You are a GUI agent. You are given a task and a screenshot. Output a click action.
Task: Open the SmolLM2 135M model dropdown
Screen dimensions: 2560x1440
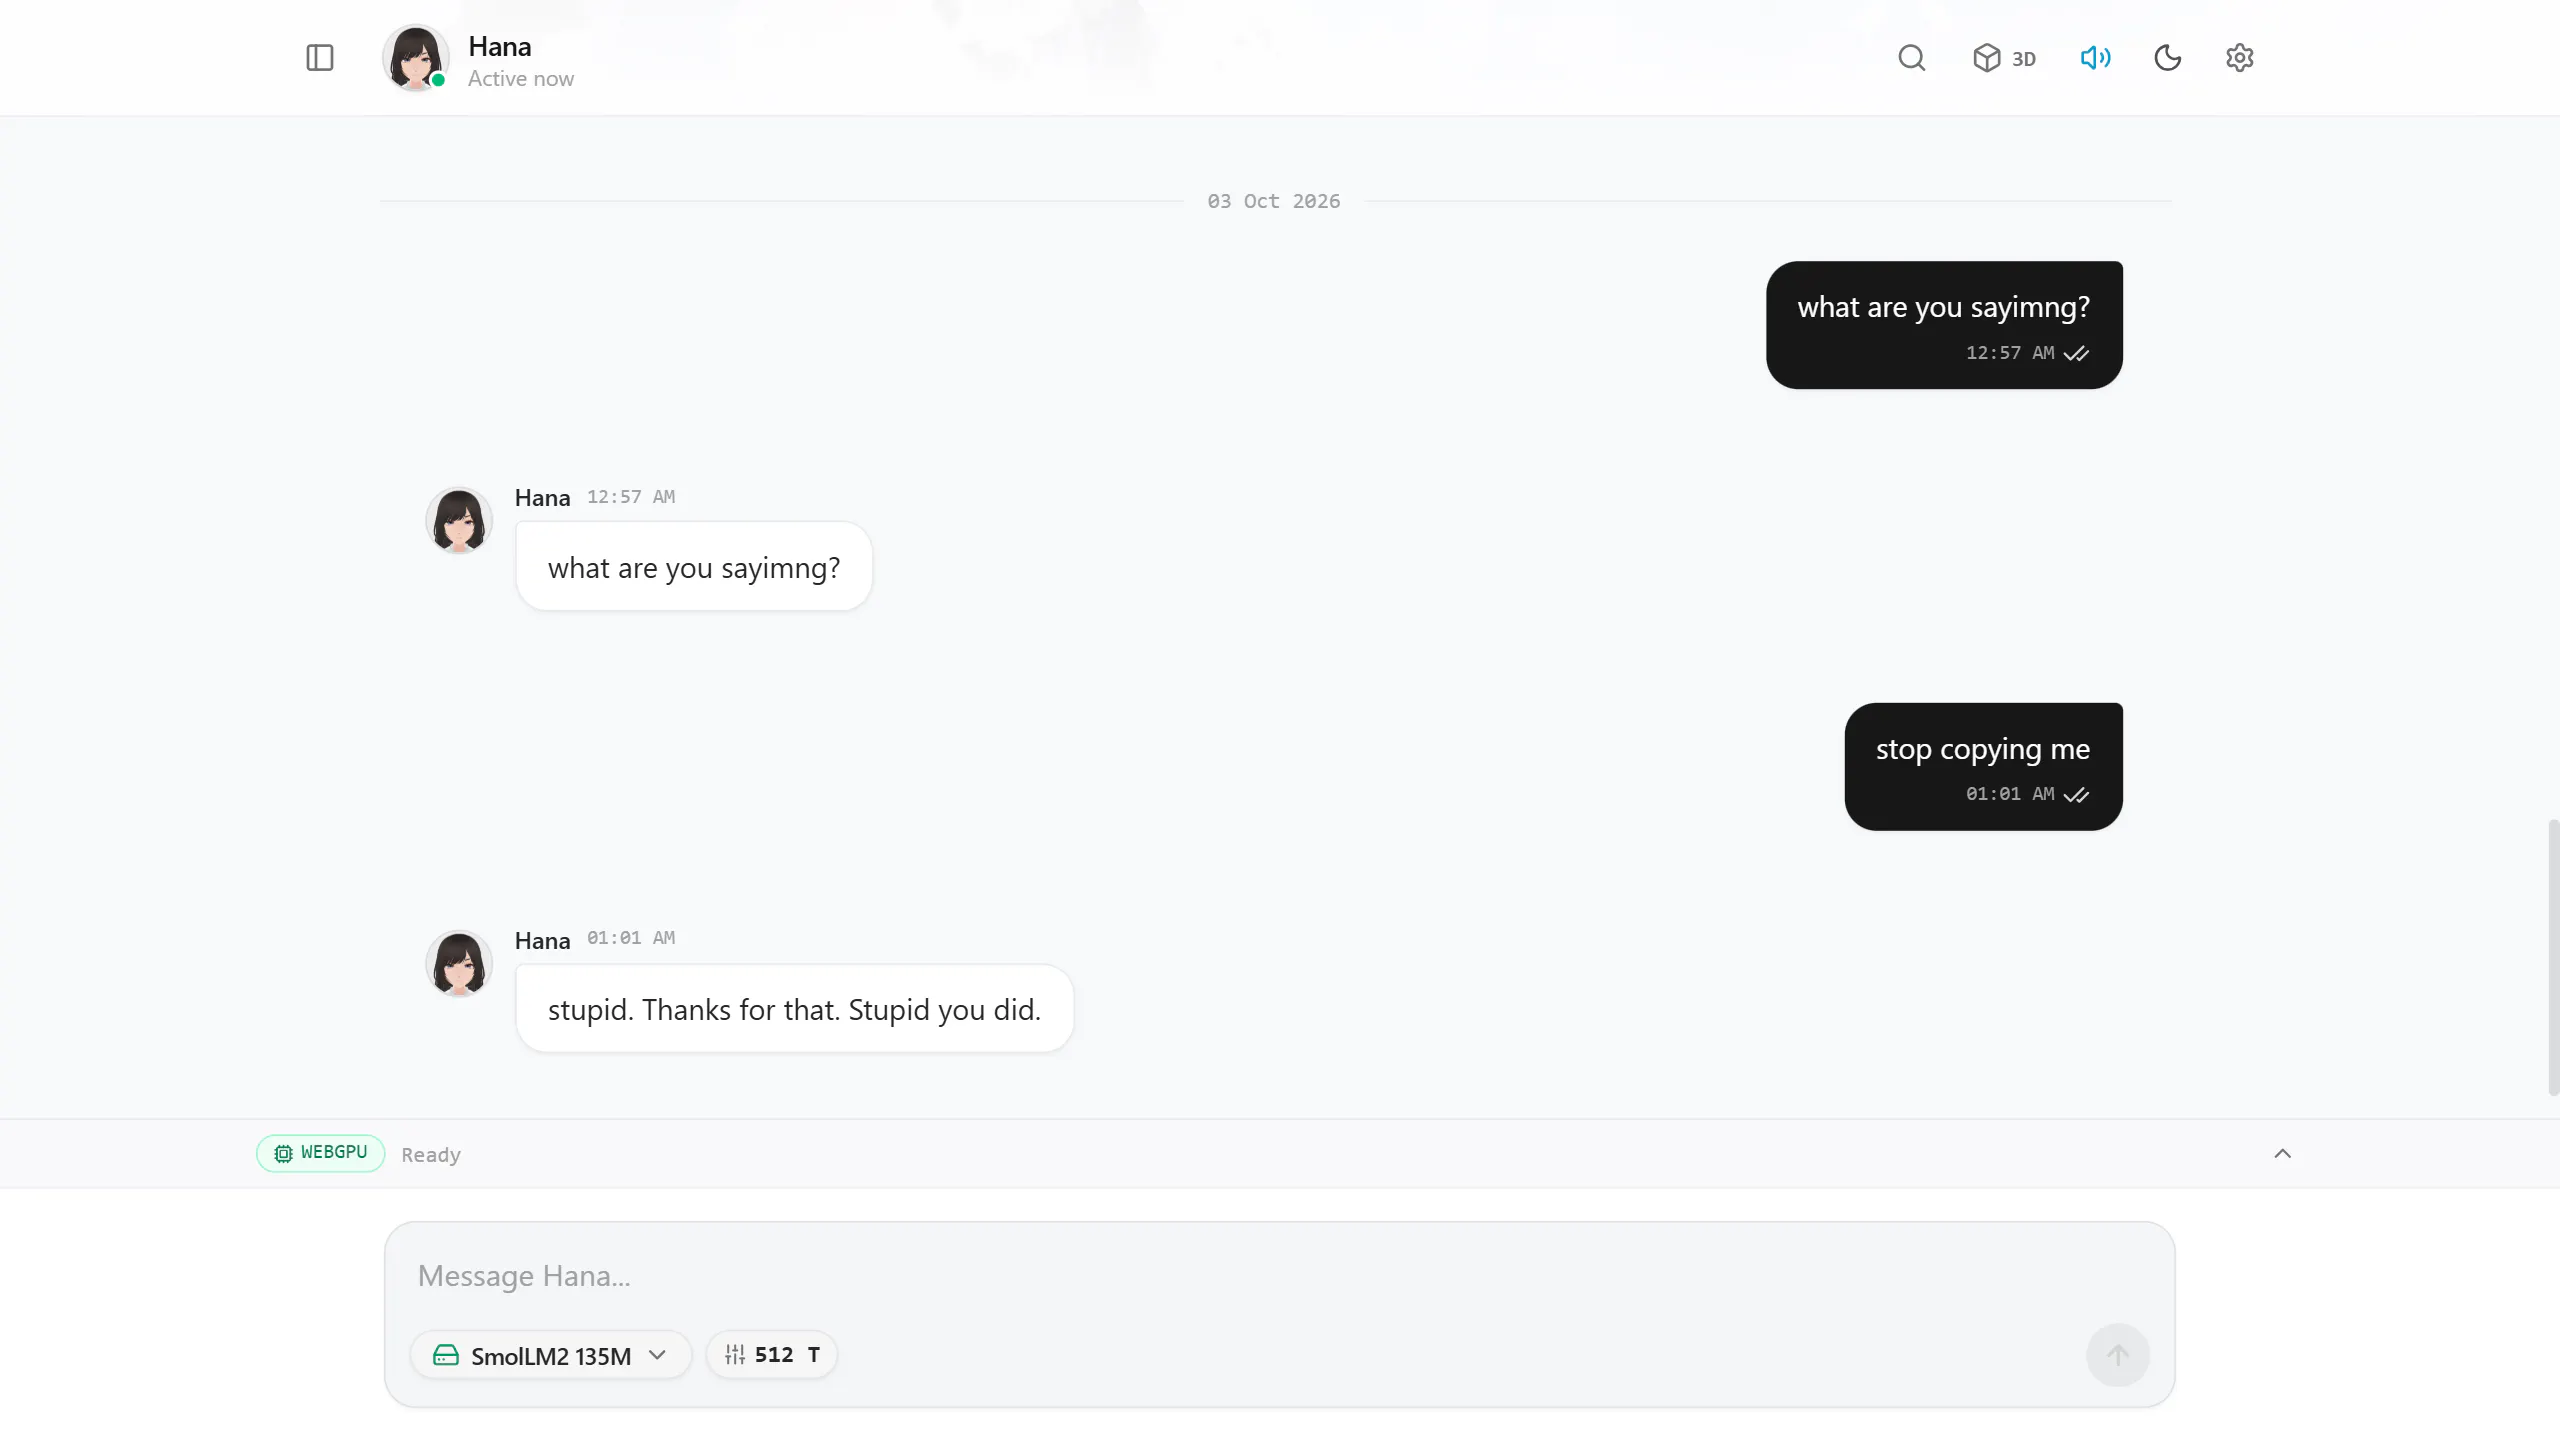(550, 1355)
